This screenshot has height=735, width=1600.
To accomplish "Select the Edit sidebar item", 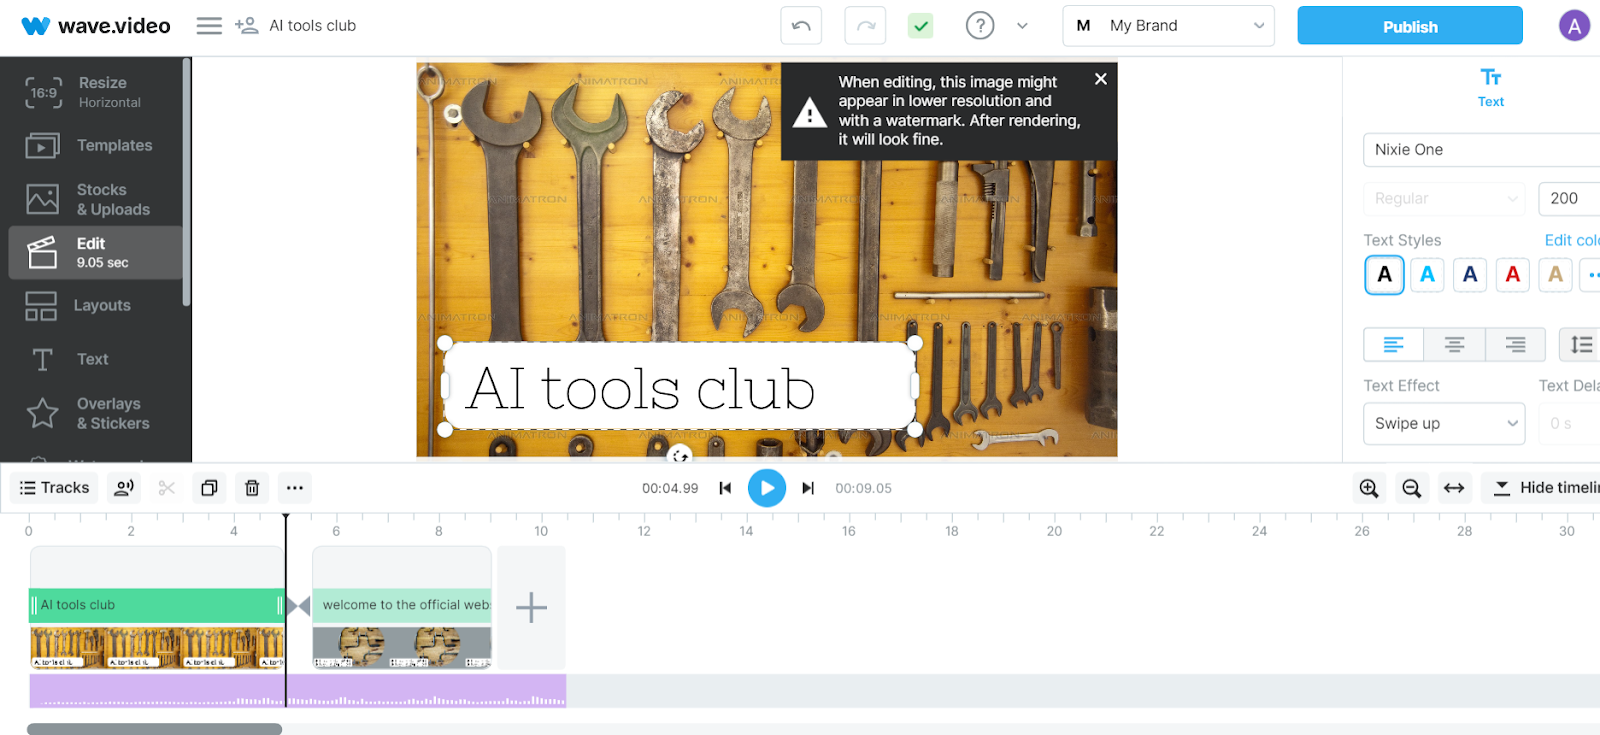I will pos(96,252).
